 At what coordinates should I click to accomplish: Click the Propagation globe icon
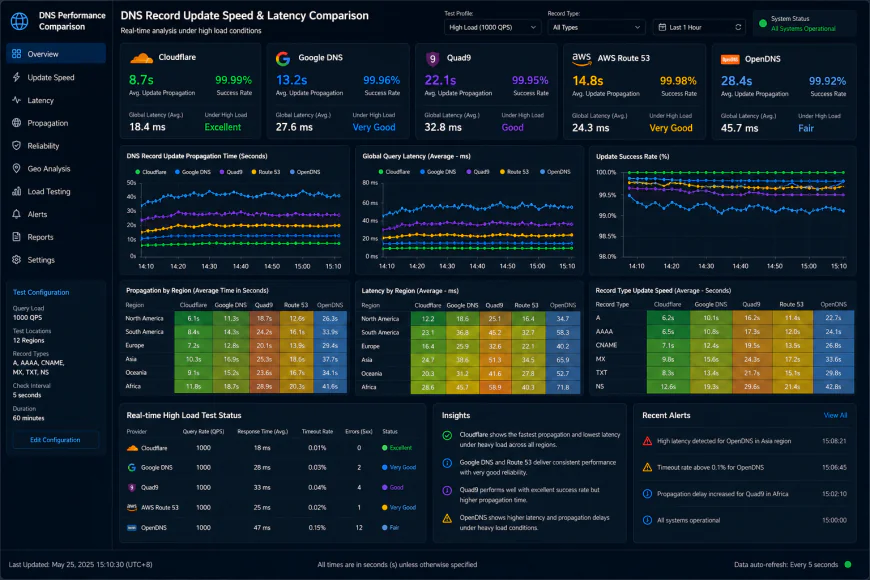tap(17, 123)
